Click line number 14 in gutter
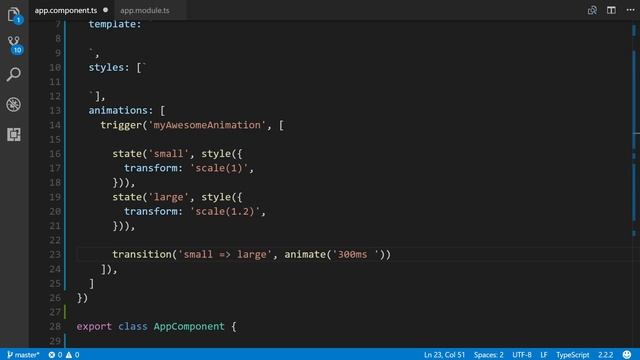 pos(55,125)
